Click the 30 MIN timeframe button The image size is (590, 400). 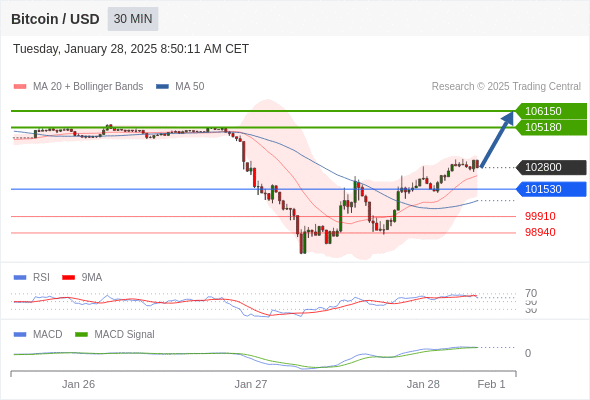[133, 19]
